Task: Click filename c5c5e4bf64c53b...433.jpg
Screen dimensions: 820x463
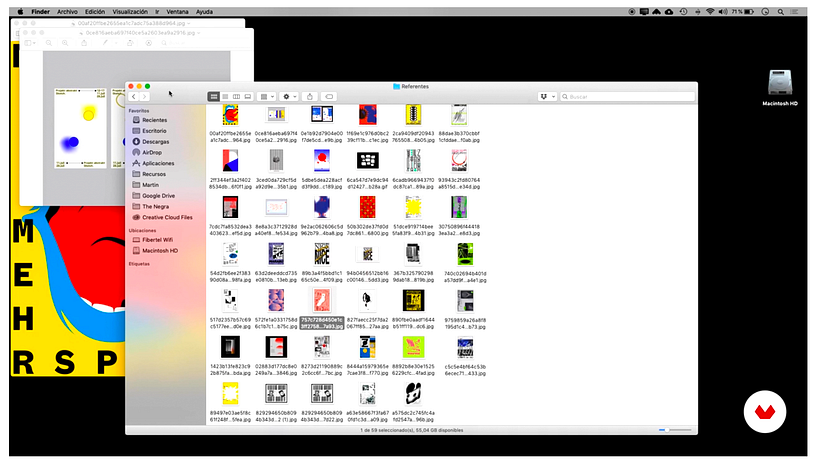Action: (x=465, y=370)
